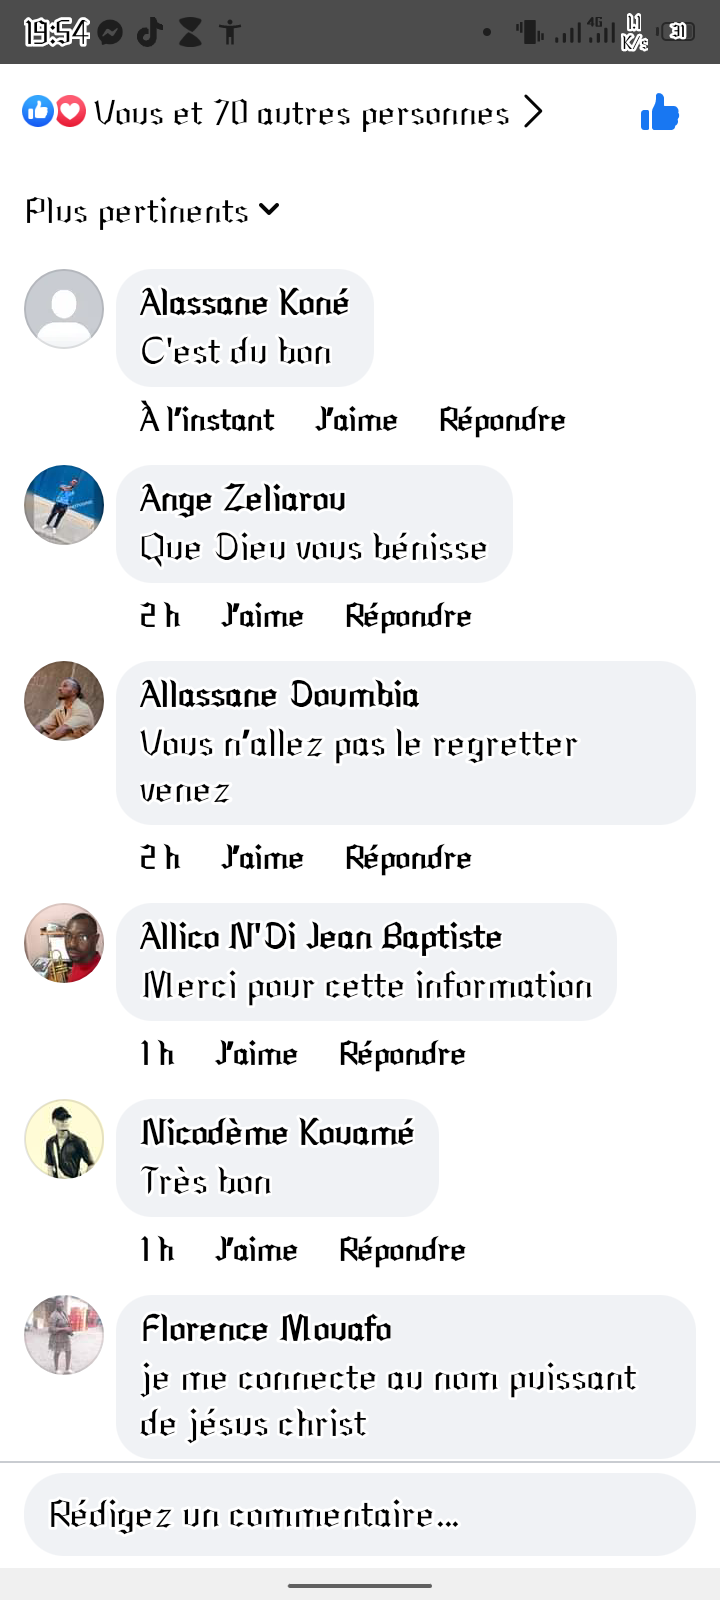Expand the "Plus pertinents" sort dropdown
Image resolution: width=720 pixels, height=1600 pixels.
click(x=152, y=211)
